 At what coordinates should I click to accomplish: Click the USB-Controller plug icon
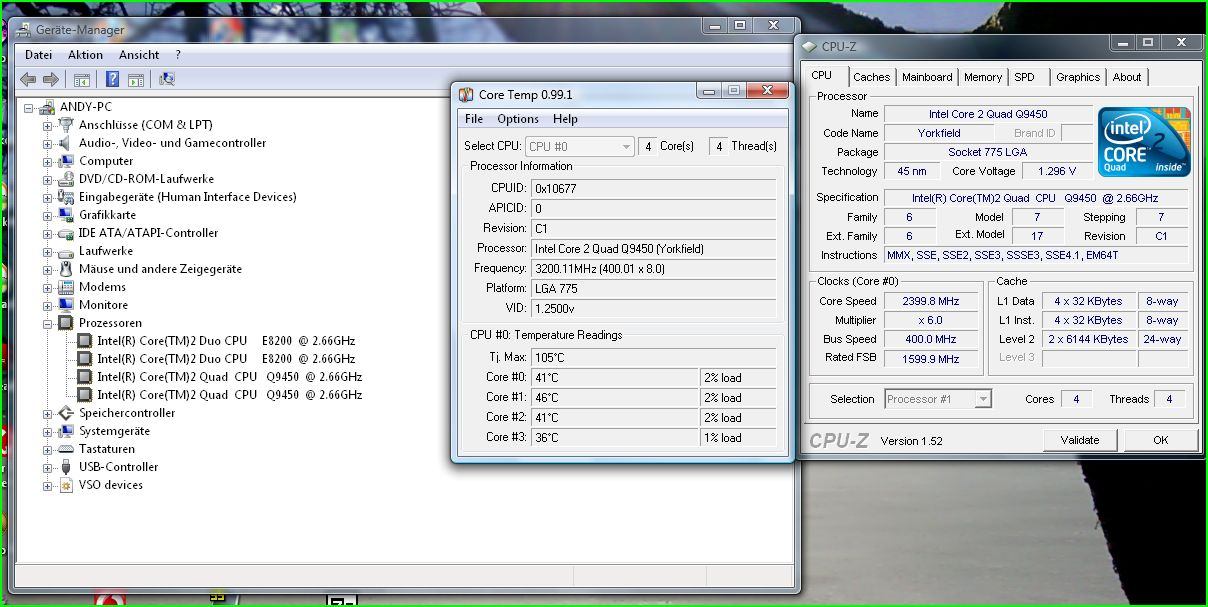click(66, 467)
